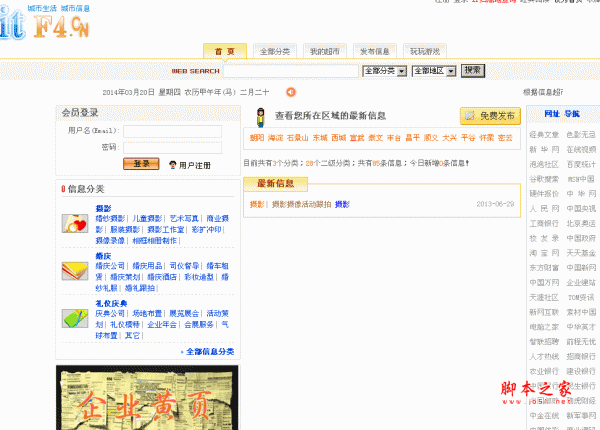Image resolution: width=600 pixels, height=430 pixels.
Task: Open the 婚庆酒店 subcategory link
Action: 162,277
